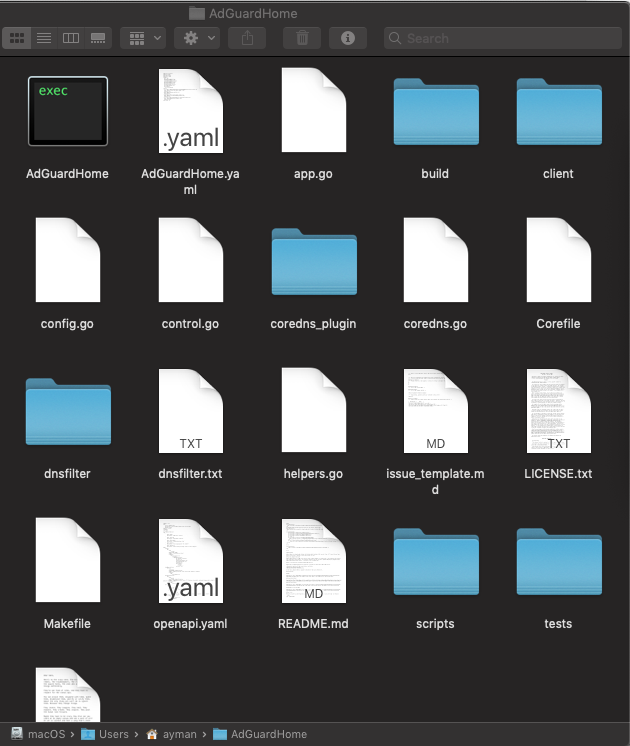Select the dnsfilter.txt file icon
The height and width of the screenshot is (746, 630).
(x=191, y=411)
